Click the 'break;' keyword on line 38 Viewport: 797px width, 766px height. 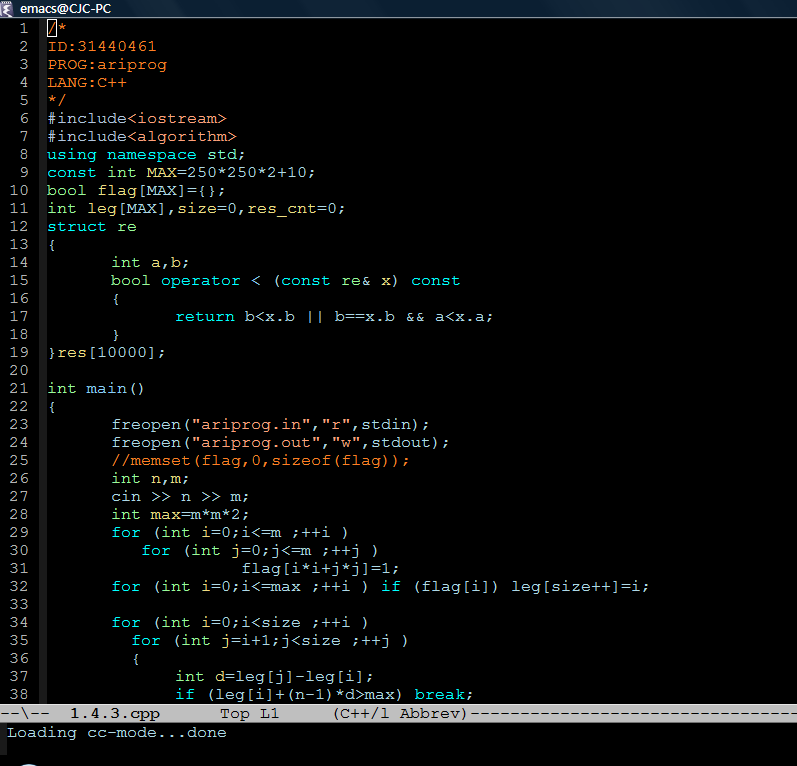443,694
